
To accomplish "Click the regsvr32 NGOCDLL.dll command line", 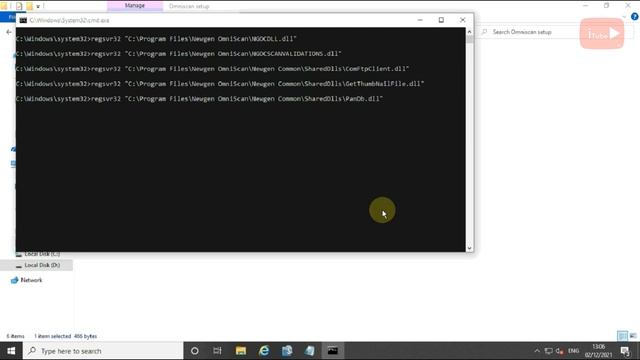I will coord(156,39).
